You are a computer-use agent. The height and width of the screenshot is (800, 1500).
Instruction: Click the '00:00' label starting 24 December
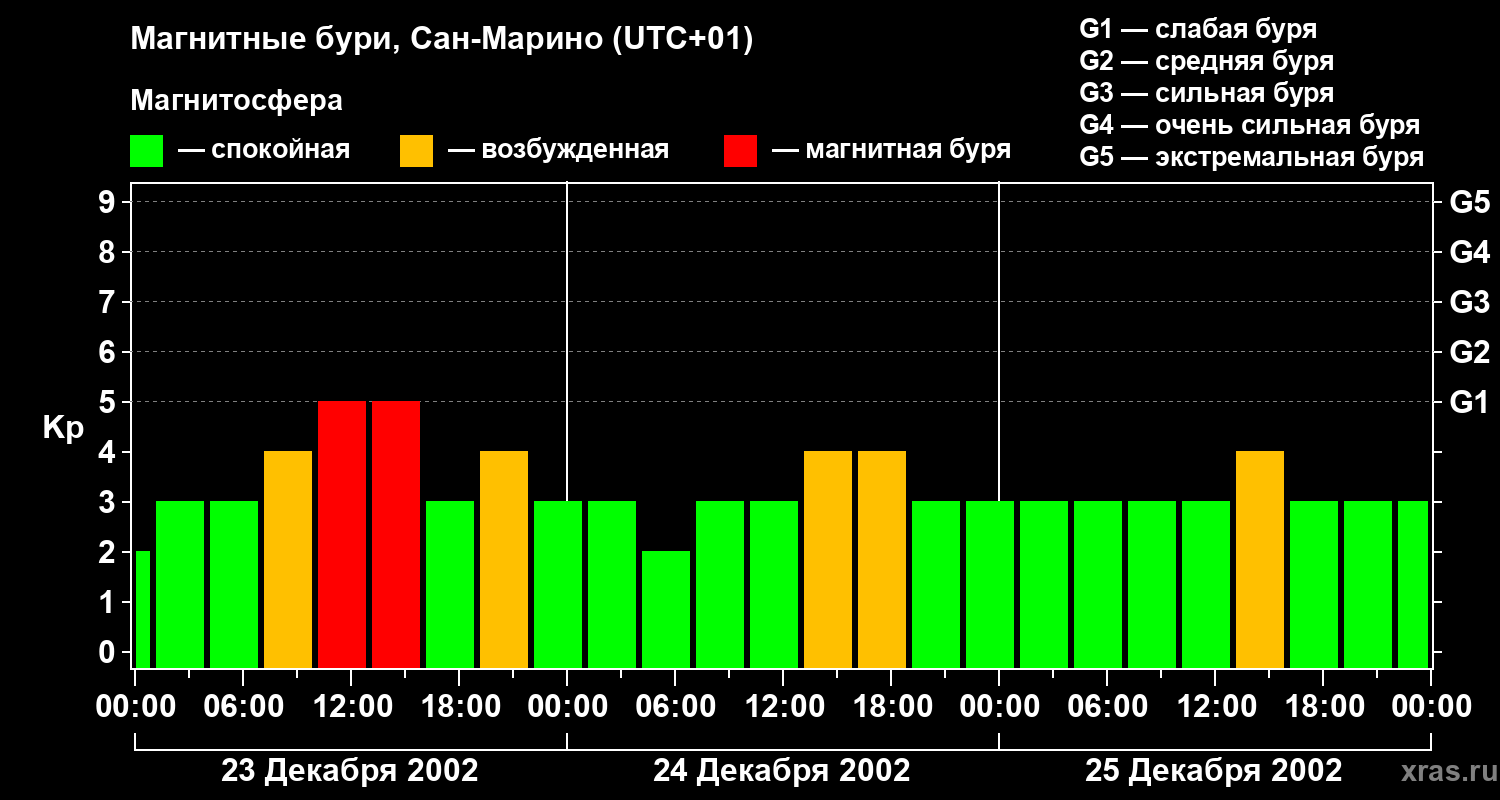tap(567, 707)
